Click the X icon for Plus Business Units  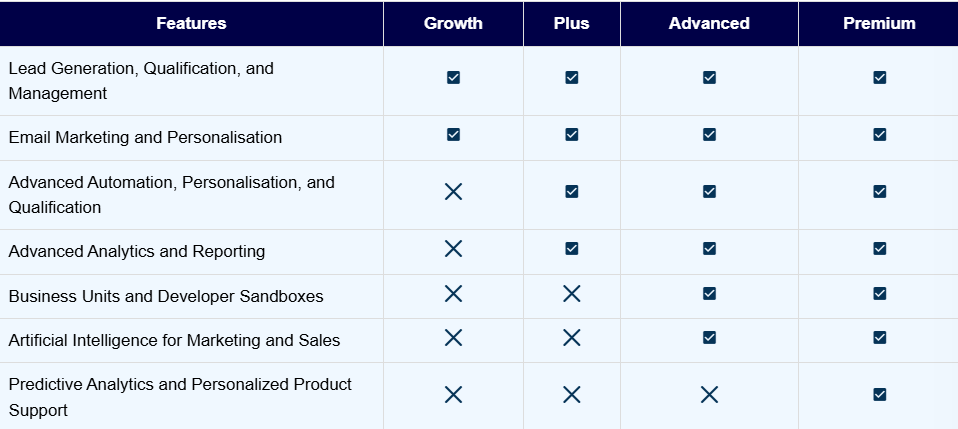pos(572,294)
